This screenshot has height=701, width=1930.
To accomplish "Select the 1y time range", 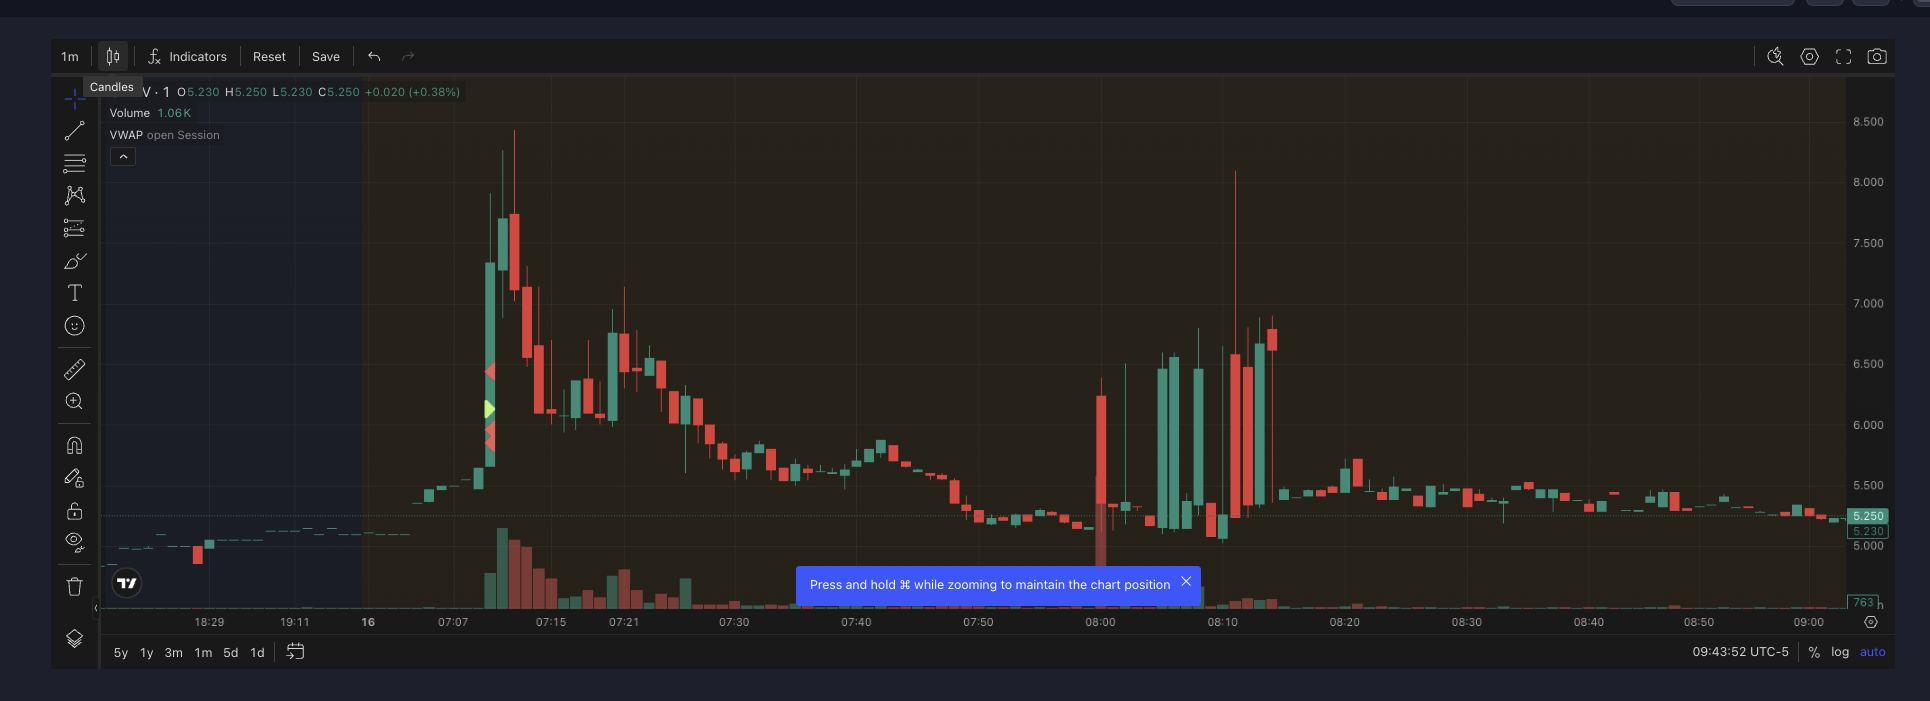I will point(146,652).
